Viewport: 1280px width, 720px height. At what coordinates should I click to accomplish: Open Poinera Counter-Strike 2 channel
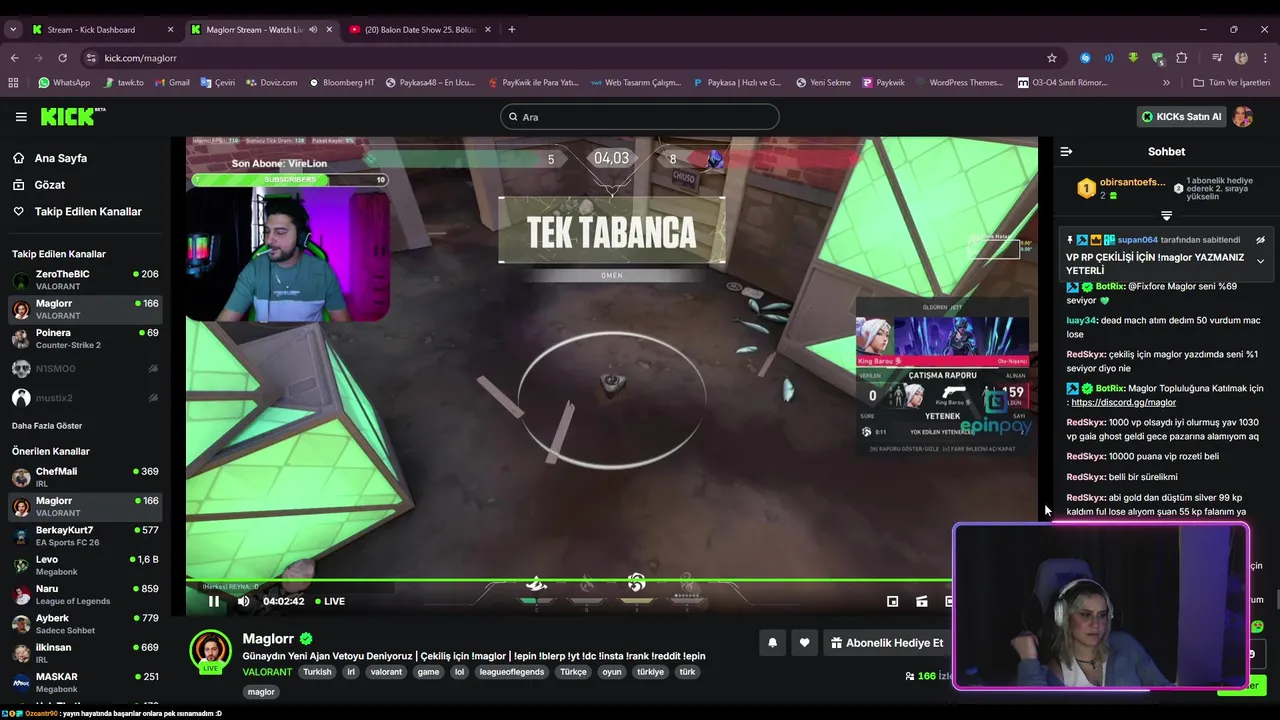coord(84,339)
